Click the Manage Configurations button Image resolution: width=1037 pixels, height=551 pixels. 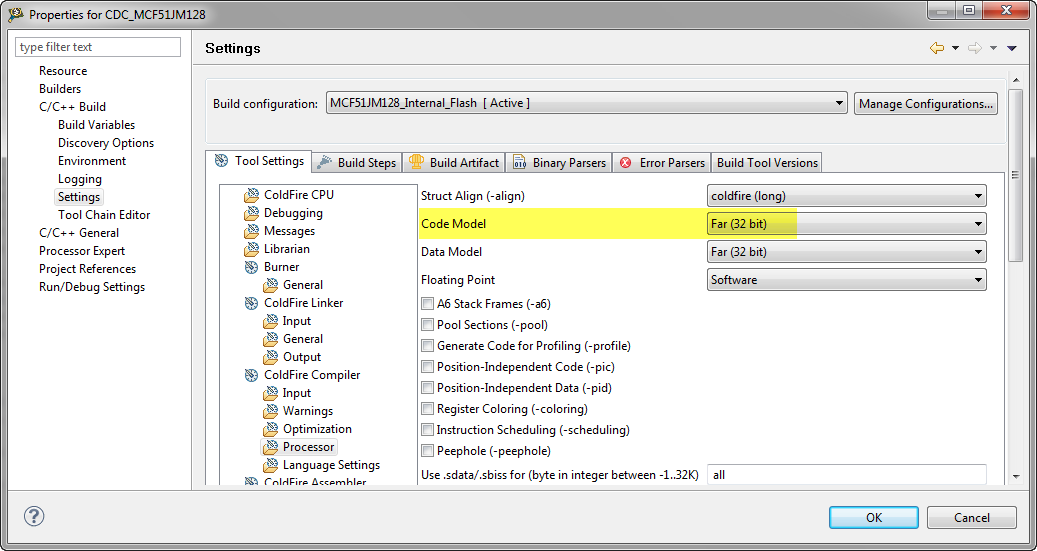(925, 104)
